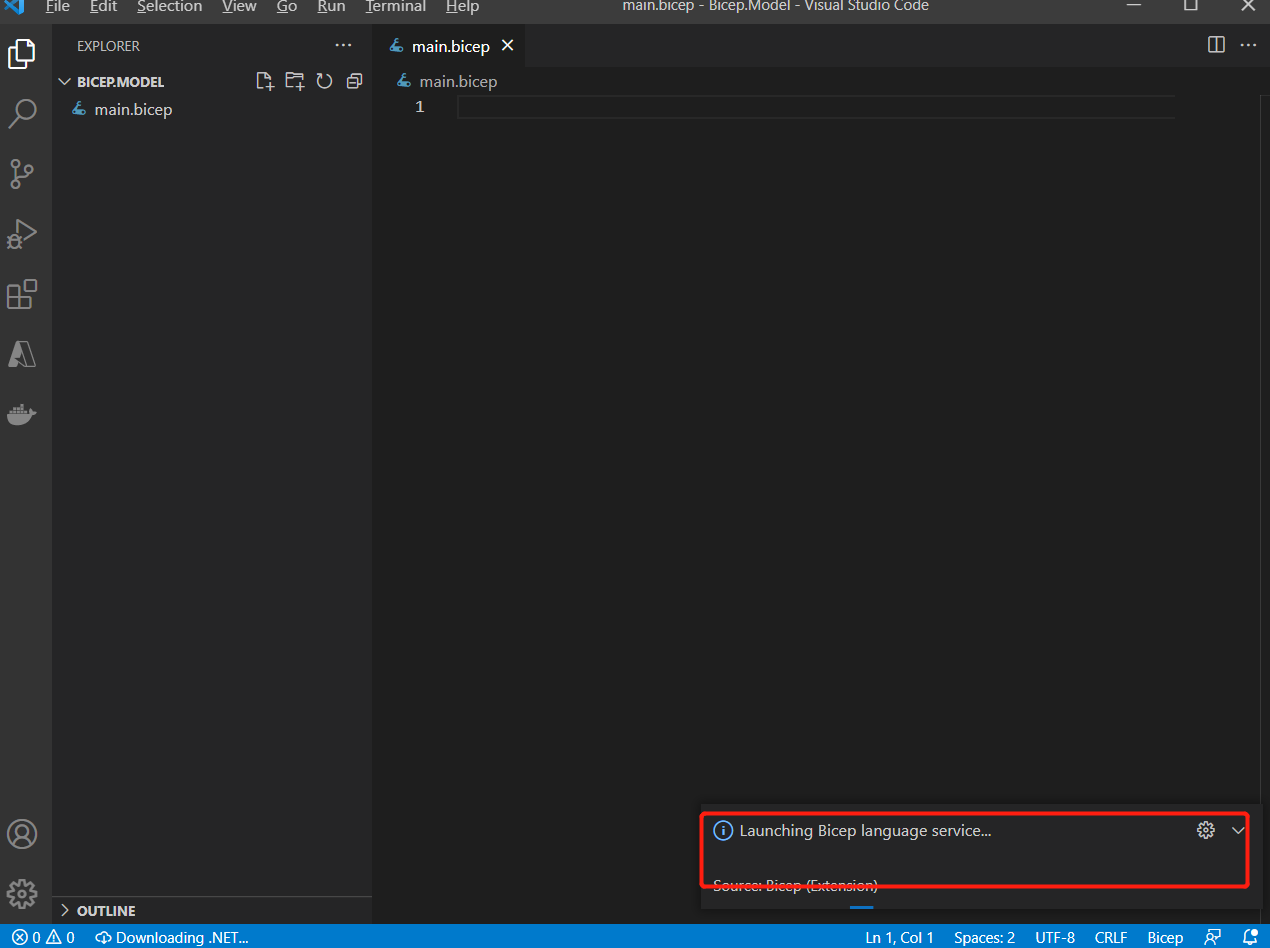The height and width of the screenshot is (948, 1270).
Task: Collapse all folders in Explorer
Action: [x=354, y=82]
